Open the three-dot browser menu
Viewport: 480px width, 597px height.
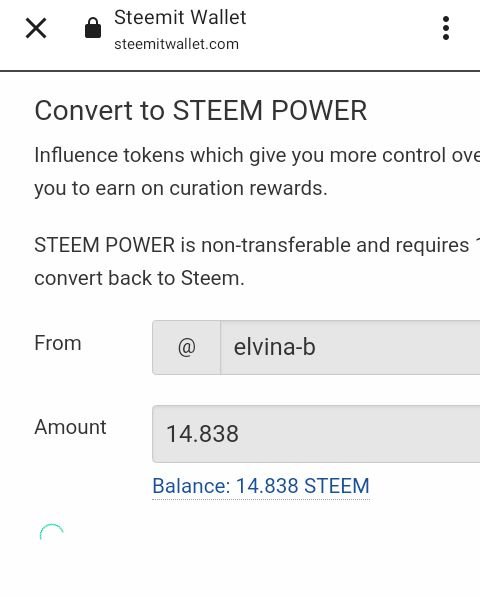click(446, 28)
